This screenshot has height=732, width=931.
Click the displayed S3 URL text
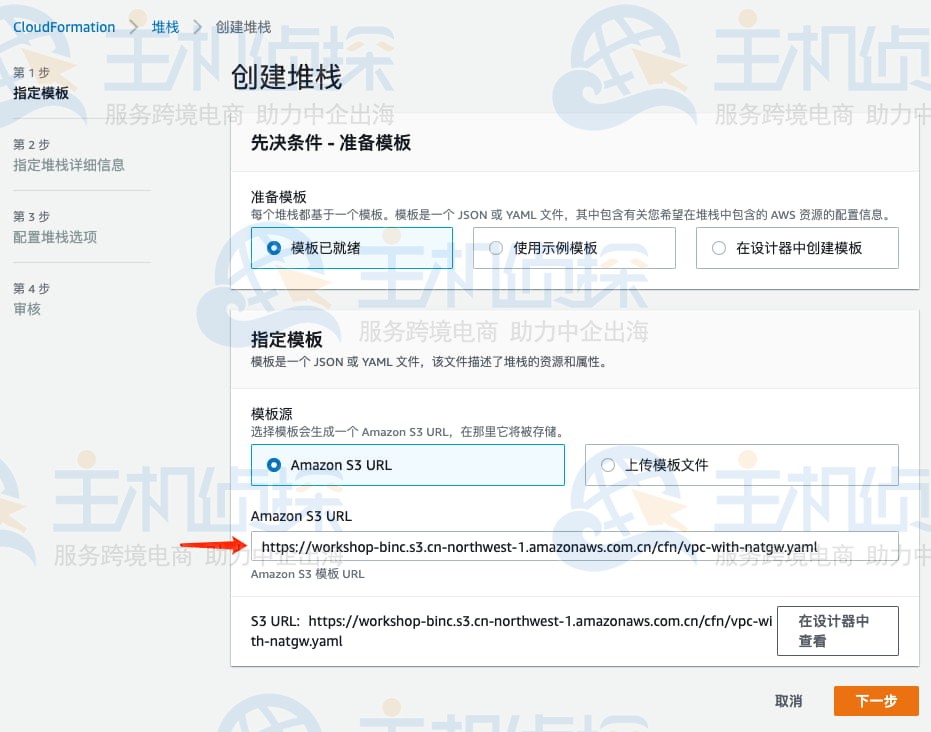pyautogui.click(x=510, y=631)
